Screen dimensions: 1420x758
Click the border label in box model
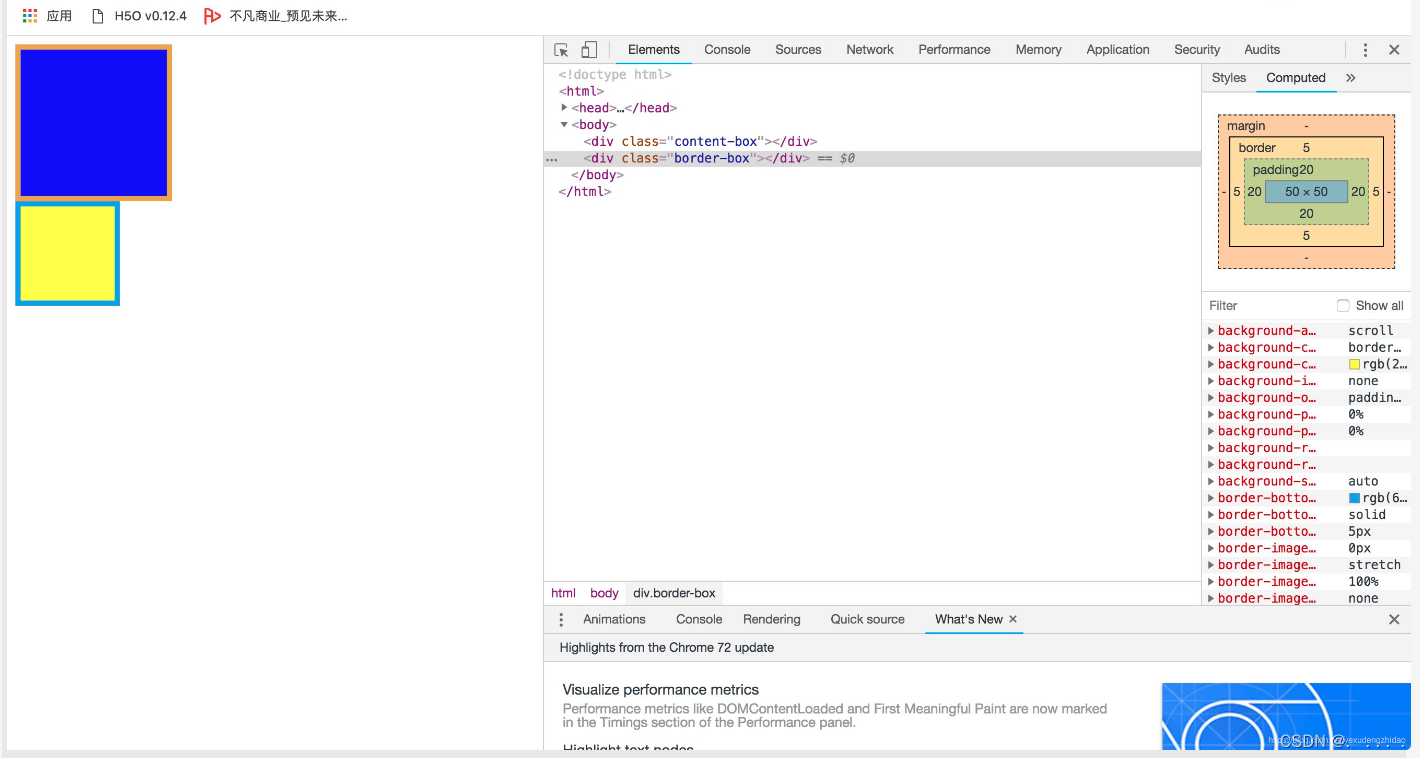(x=1257, y=148)
